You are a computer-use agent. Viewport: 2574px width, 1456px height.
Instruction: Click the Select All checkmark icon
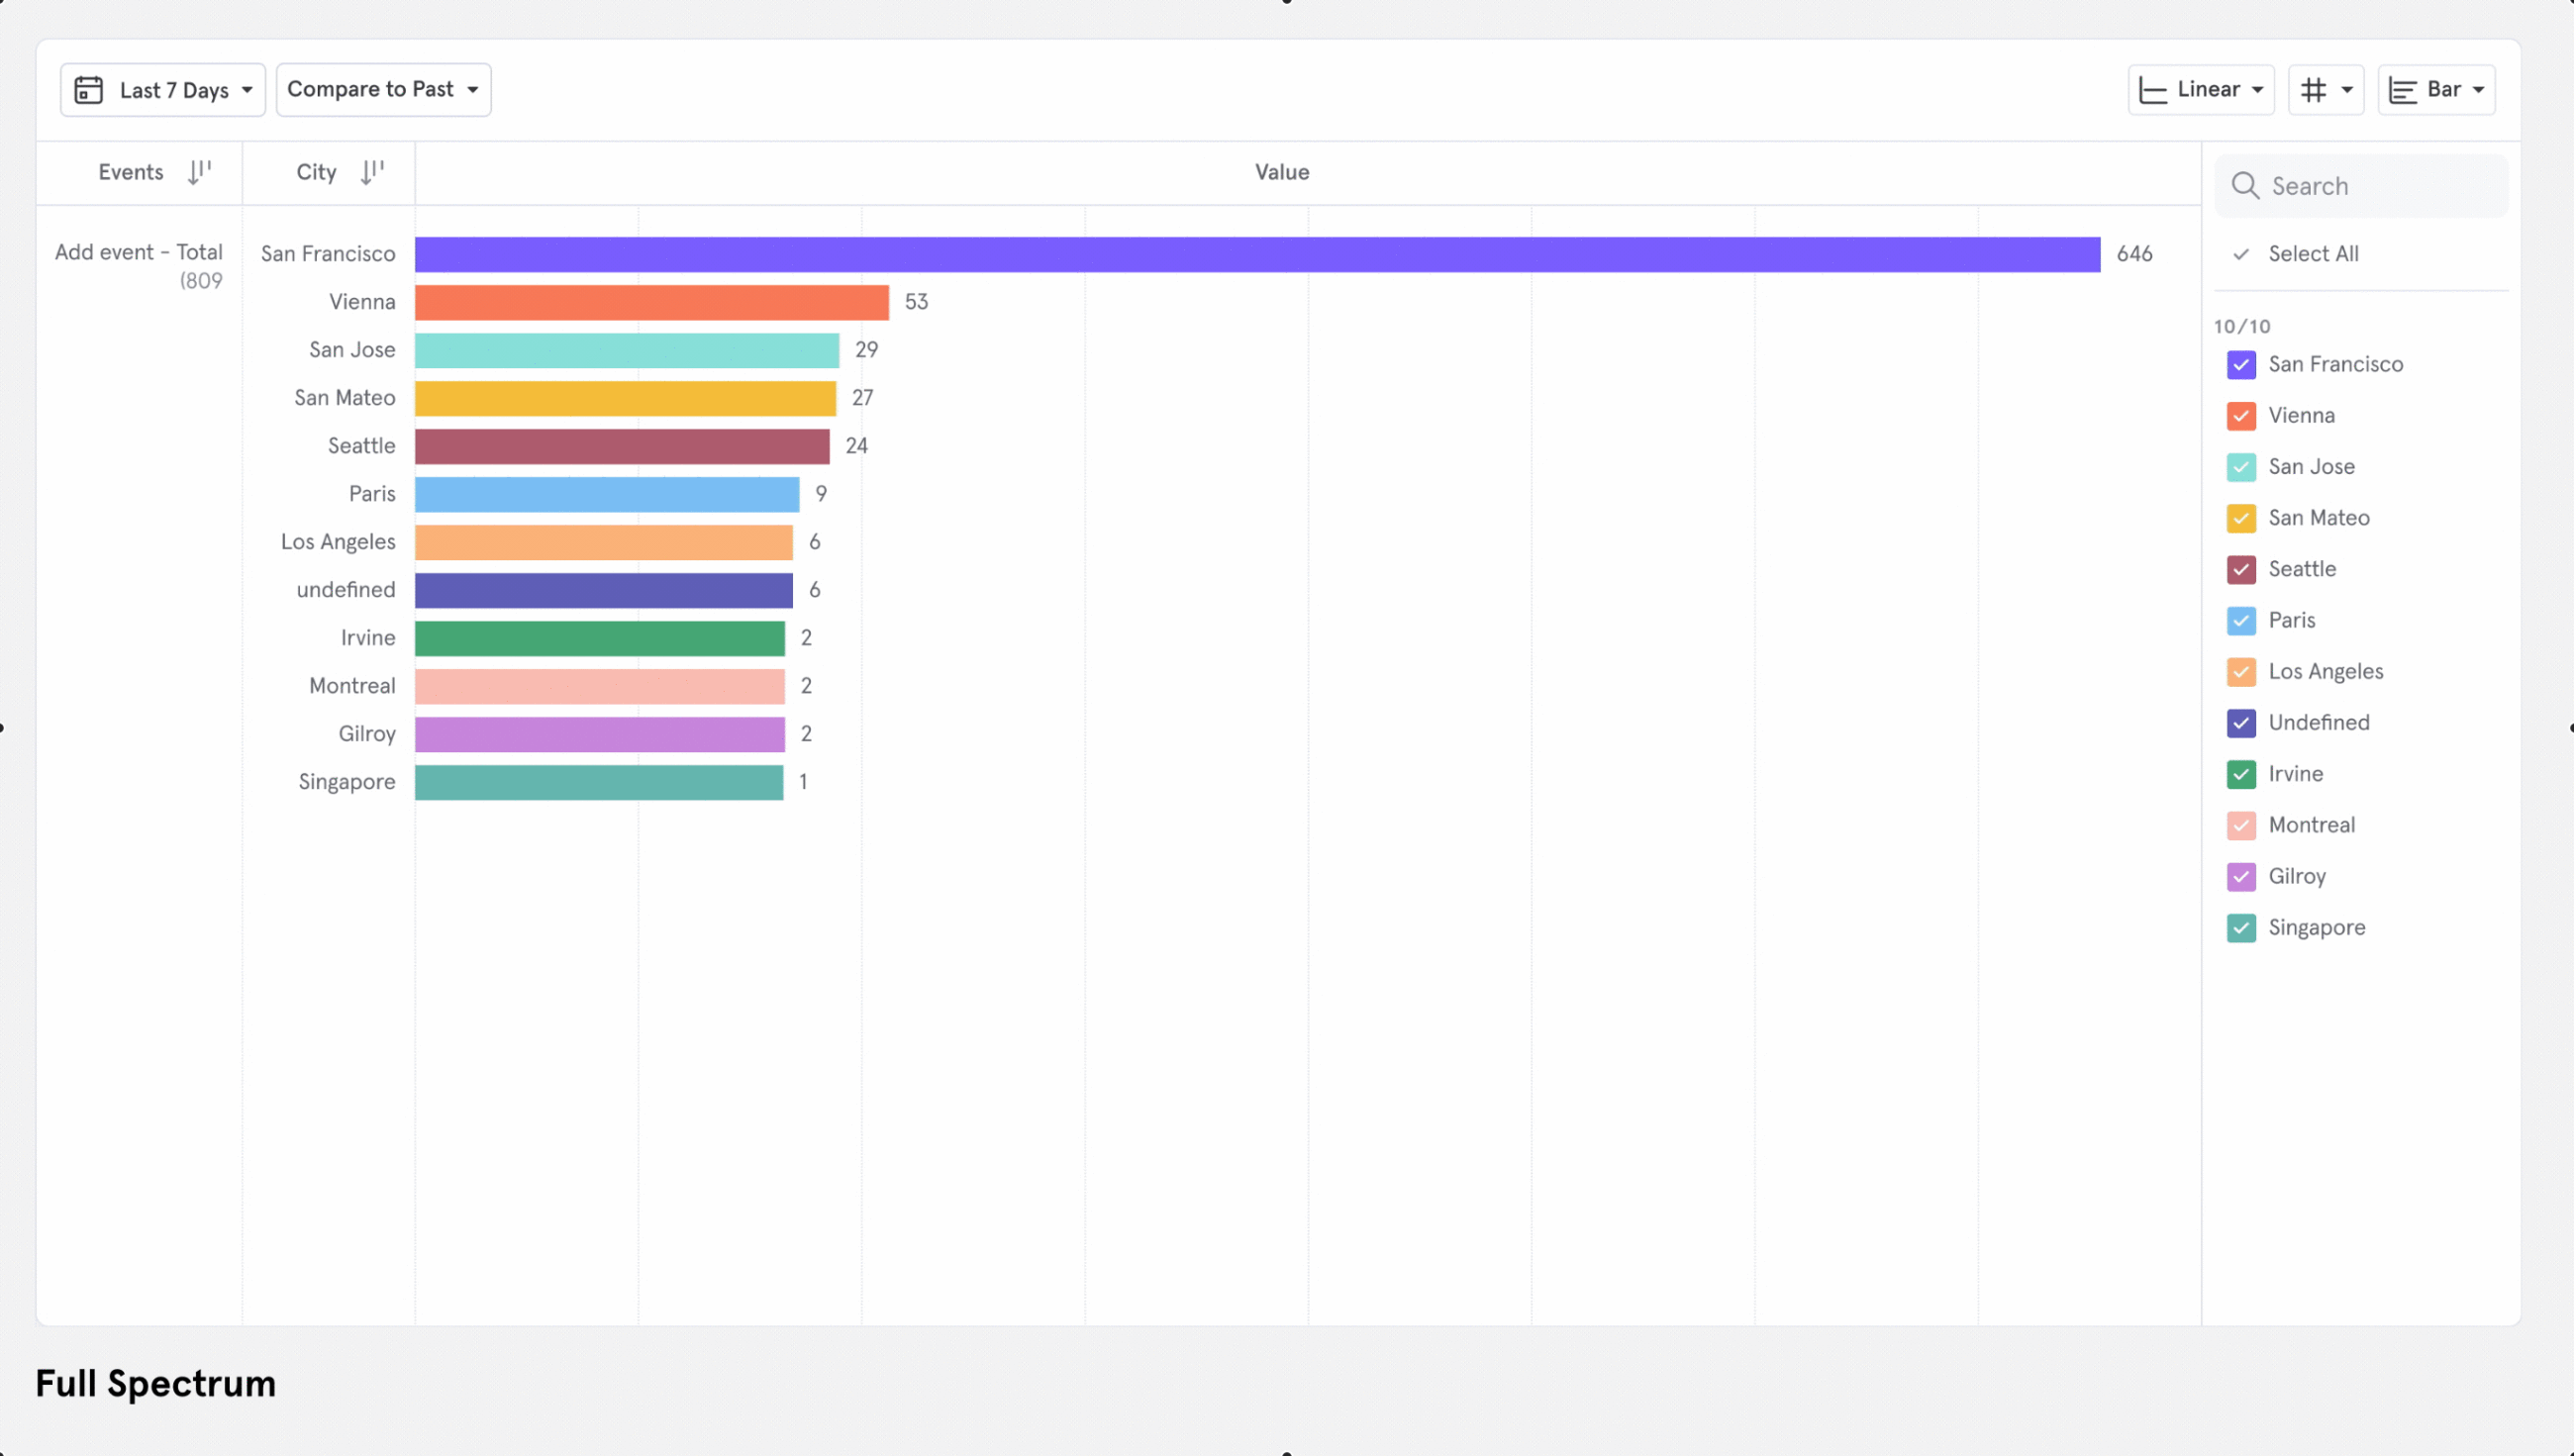(x=2240, y=254)
